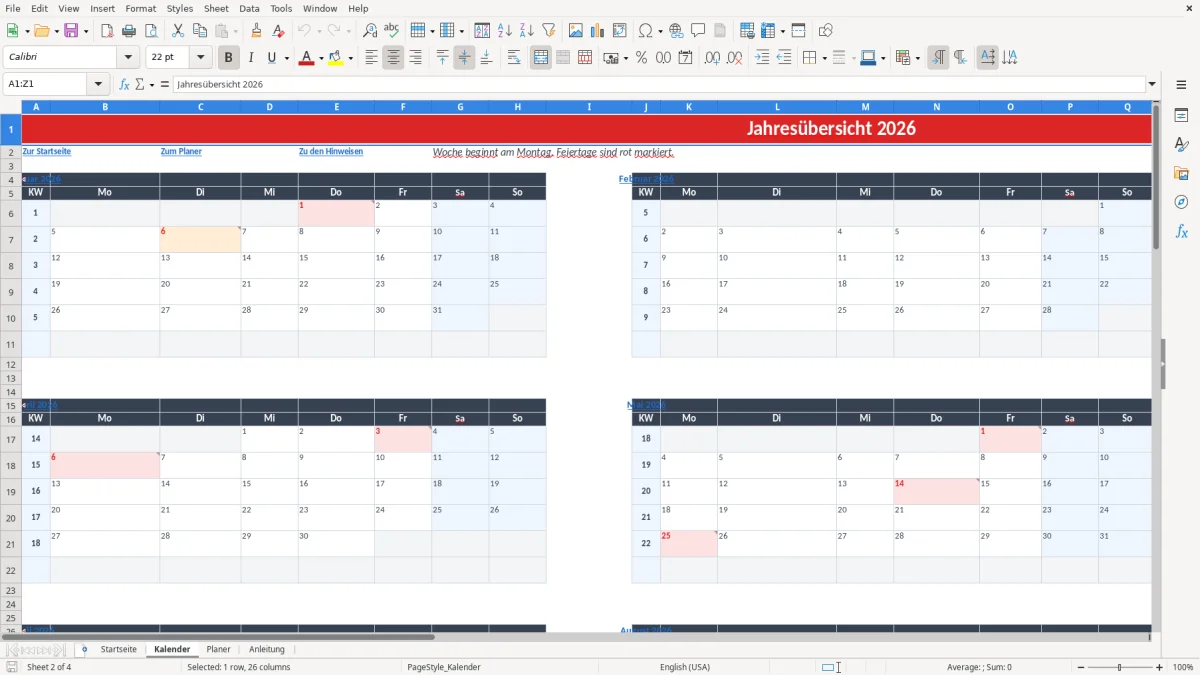Screen dimensions: 1200x675
Task: Adjust the zoom slider handle
Action: coord(1119,667)
